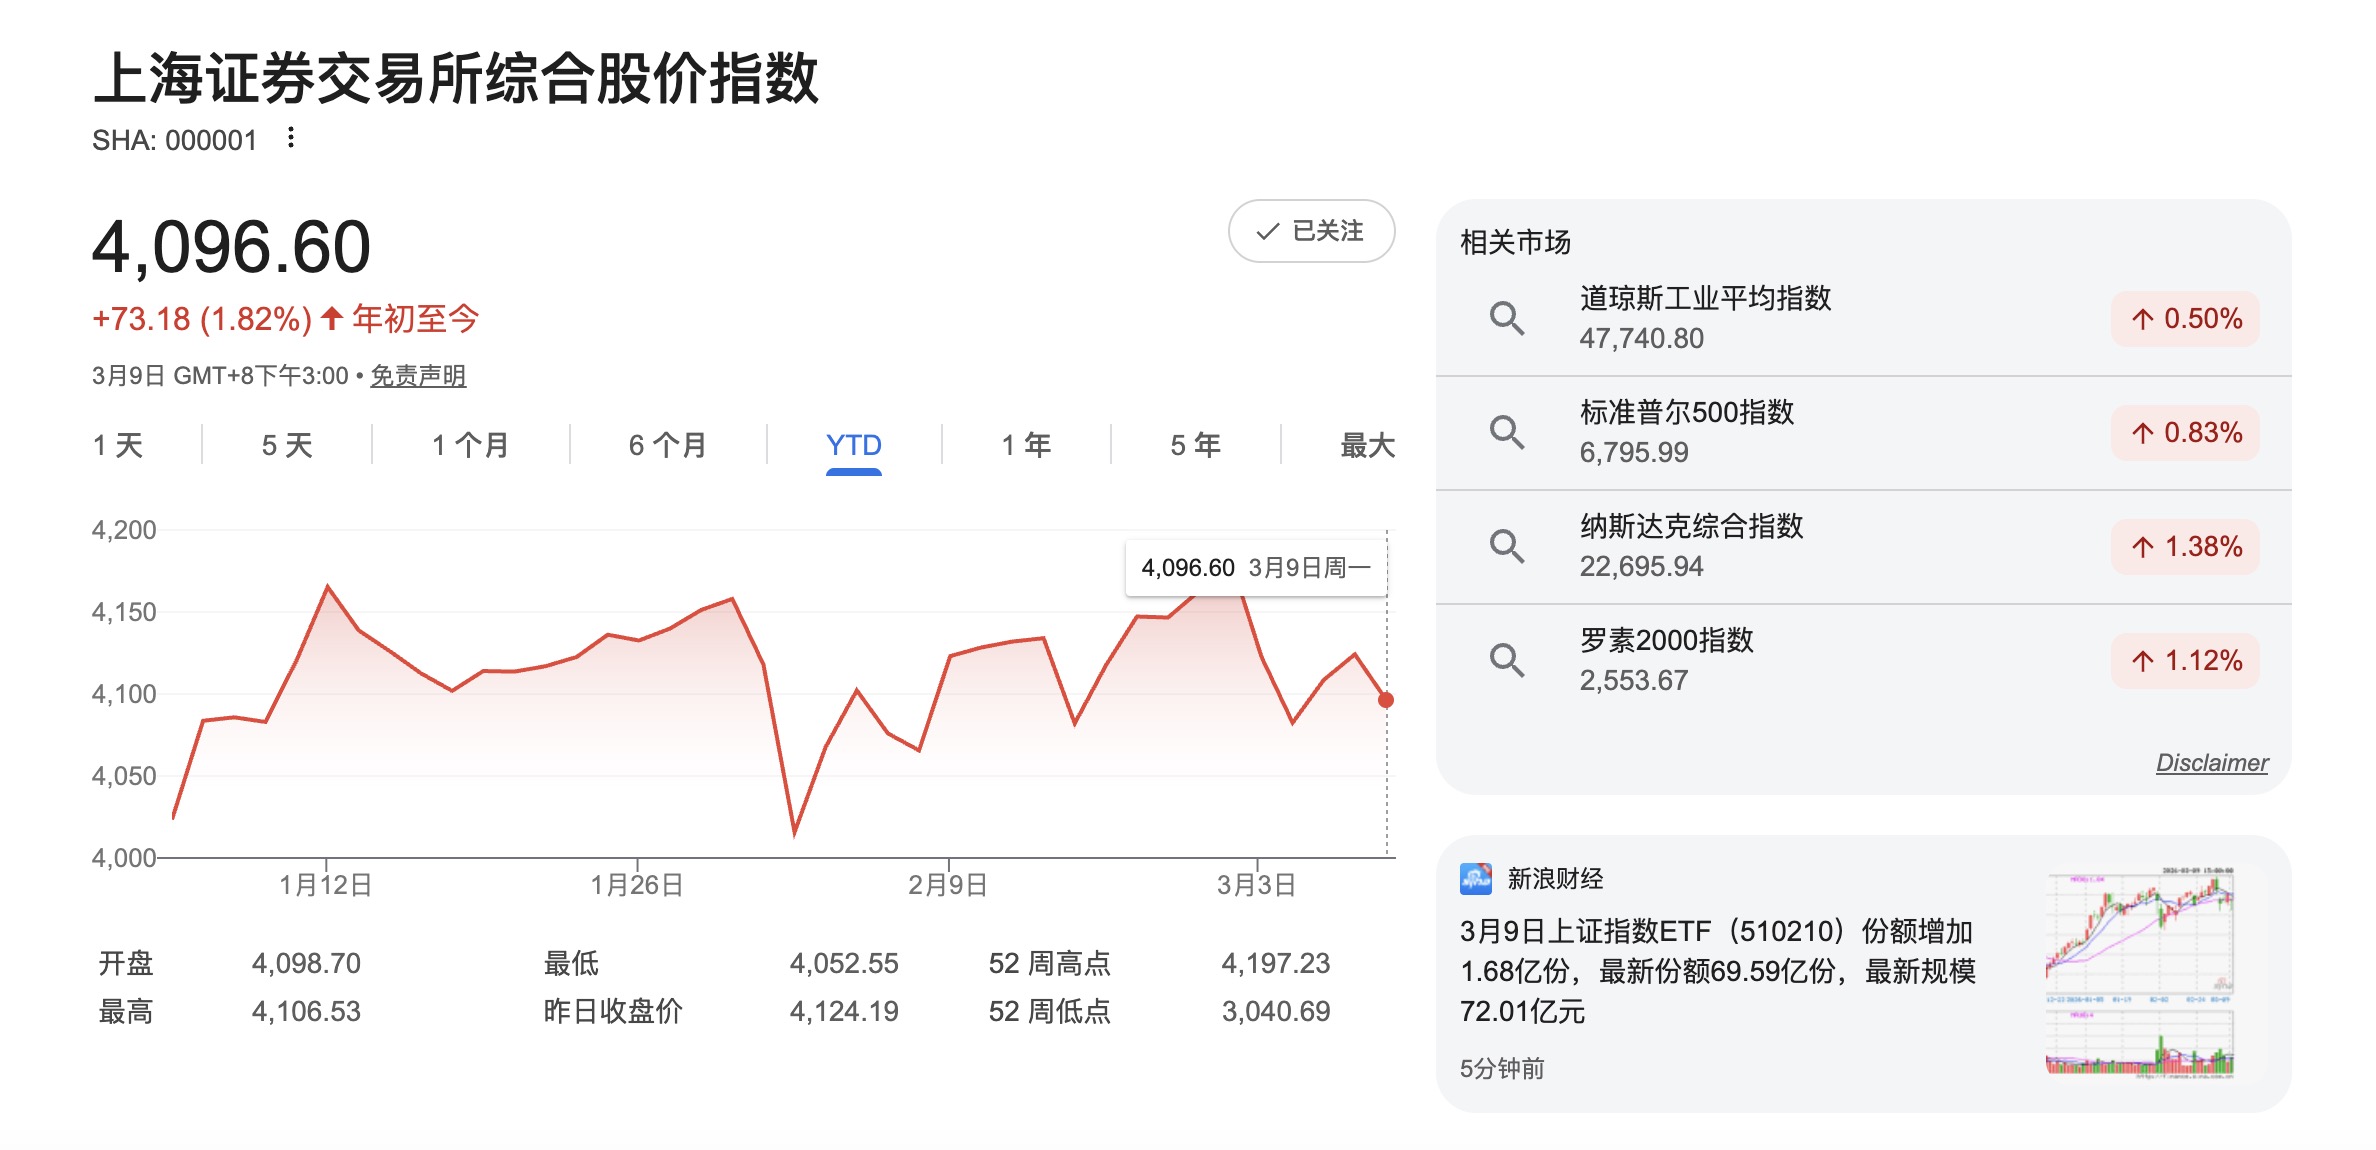Click the red endpoint dot on the chart
Viewport: 2376px width, 1150px height.
(1385, 698)
